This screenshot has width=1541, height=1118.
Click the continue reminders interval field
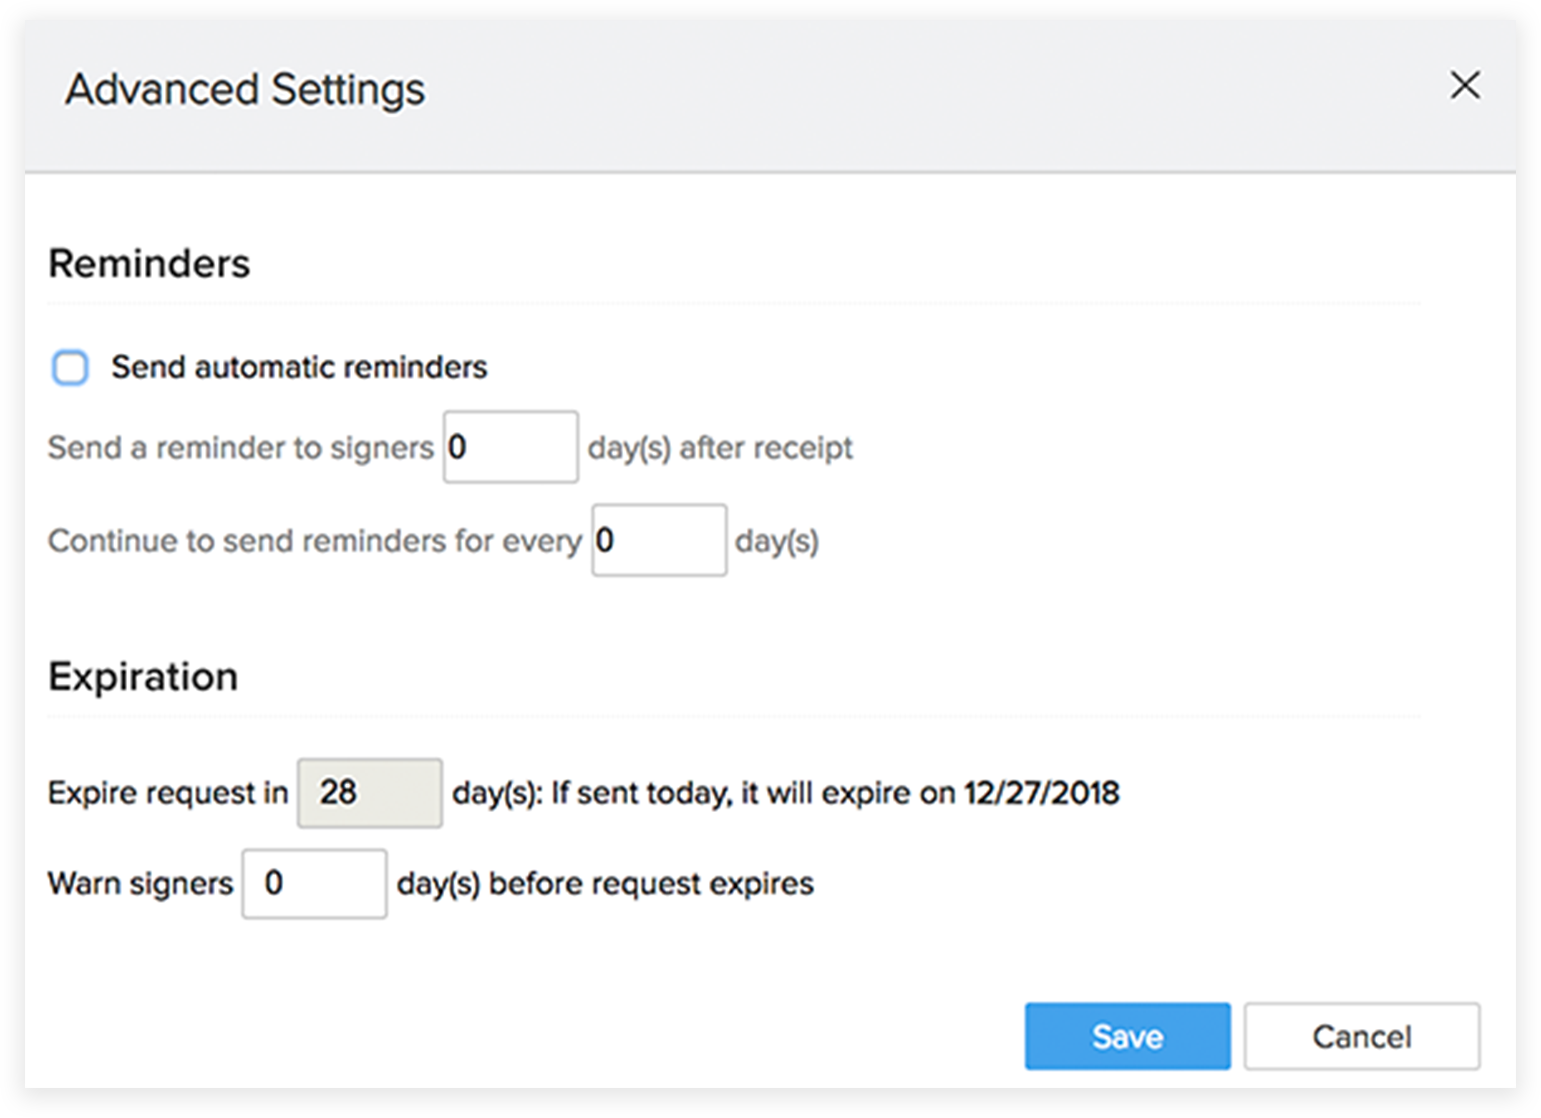pos(659,541)
